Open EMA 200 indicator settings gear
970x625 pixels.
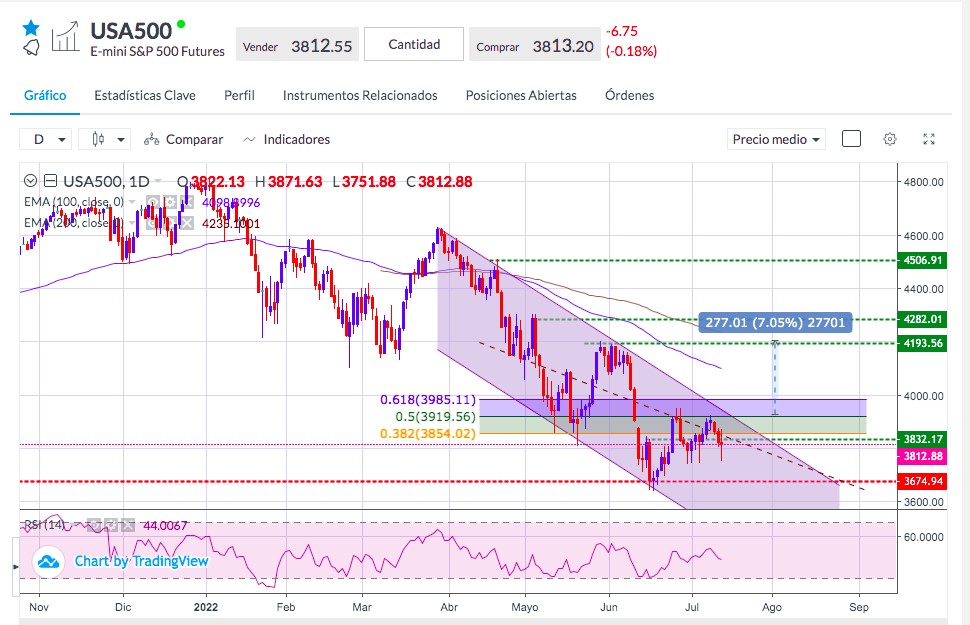[170, 223]
